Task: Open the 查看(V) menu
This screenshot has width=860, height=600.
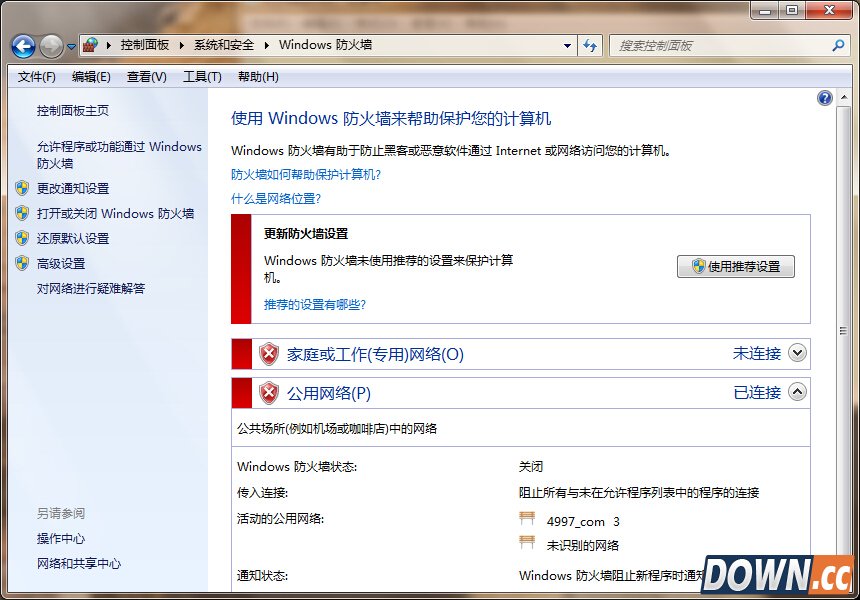Action: pos(145,76)
